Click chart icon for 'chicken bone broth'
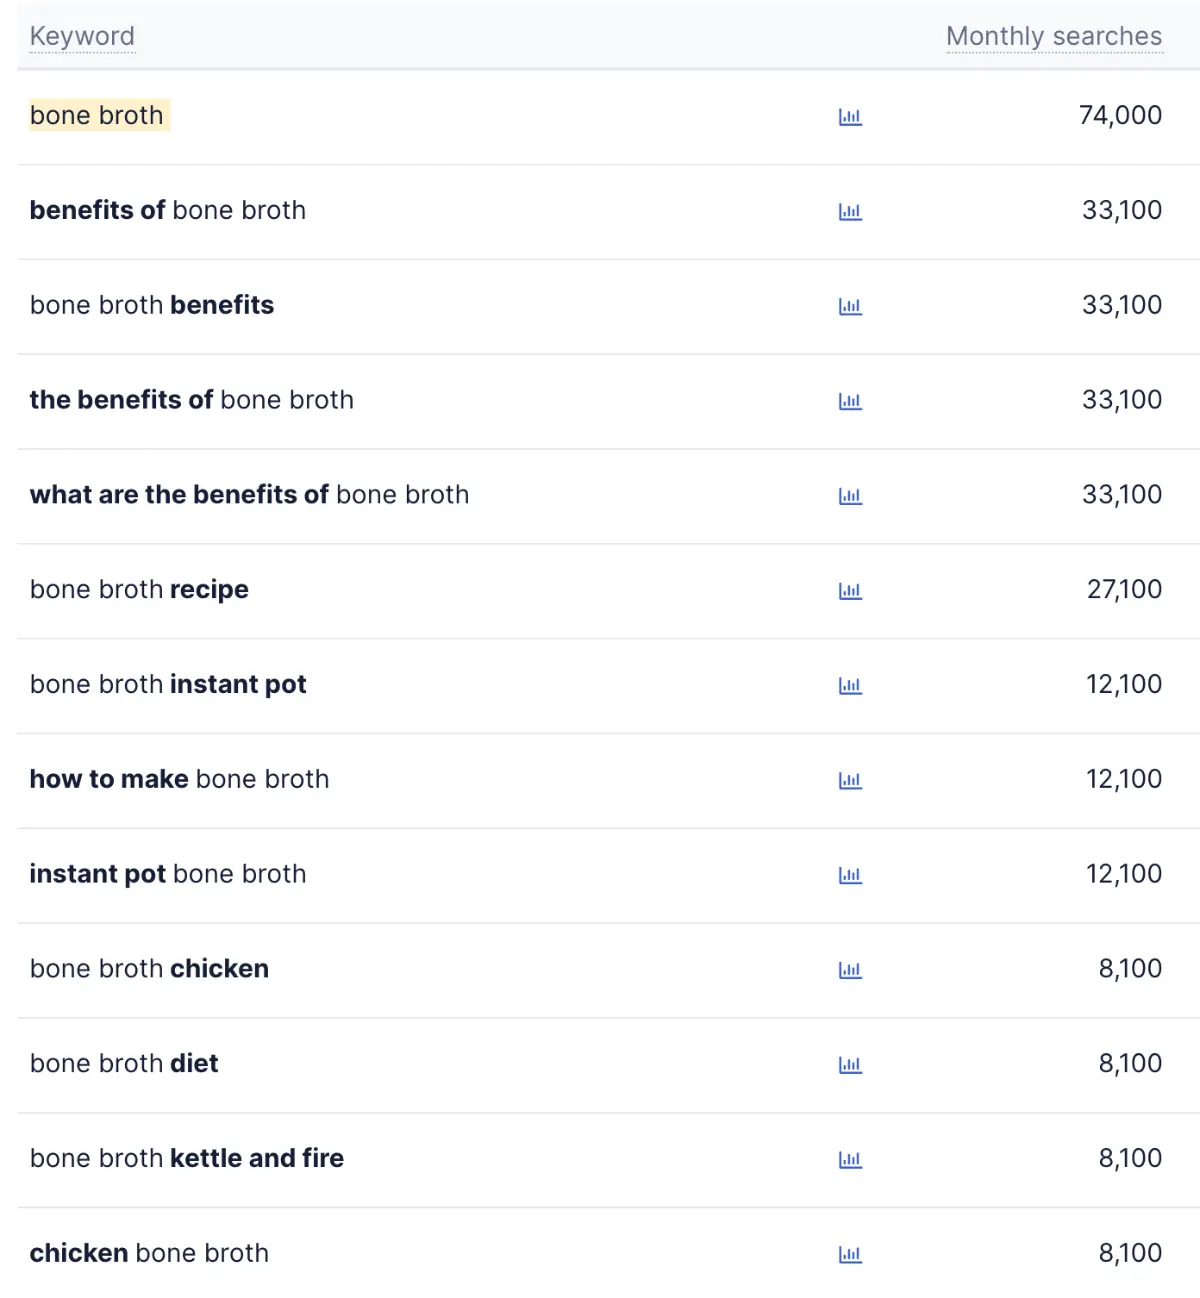This screenshot has width=1200, height=1298. tap(850, 1255)
